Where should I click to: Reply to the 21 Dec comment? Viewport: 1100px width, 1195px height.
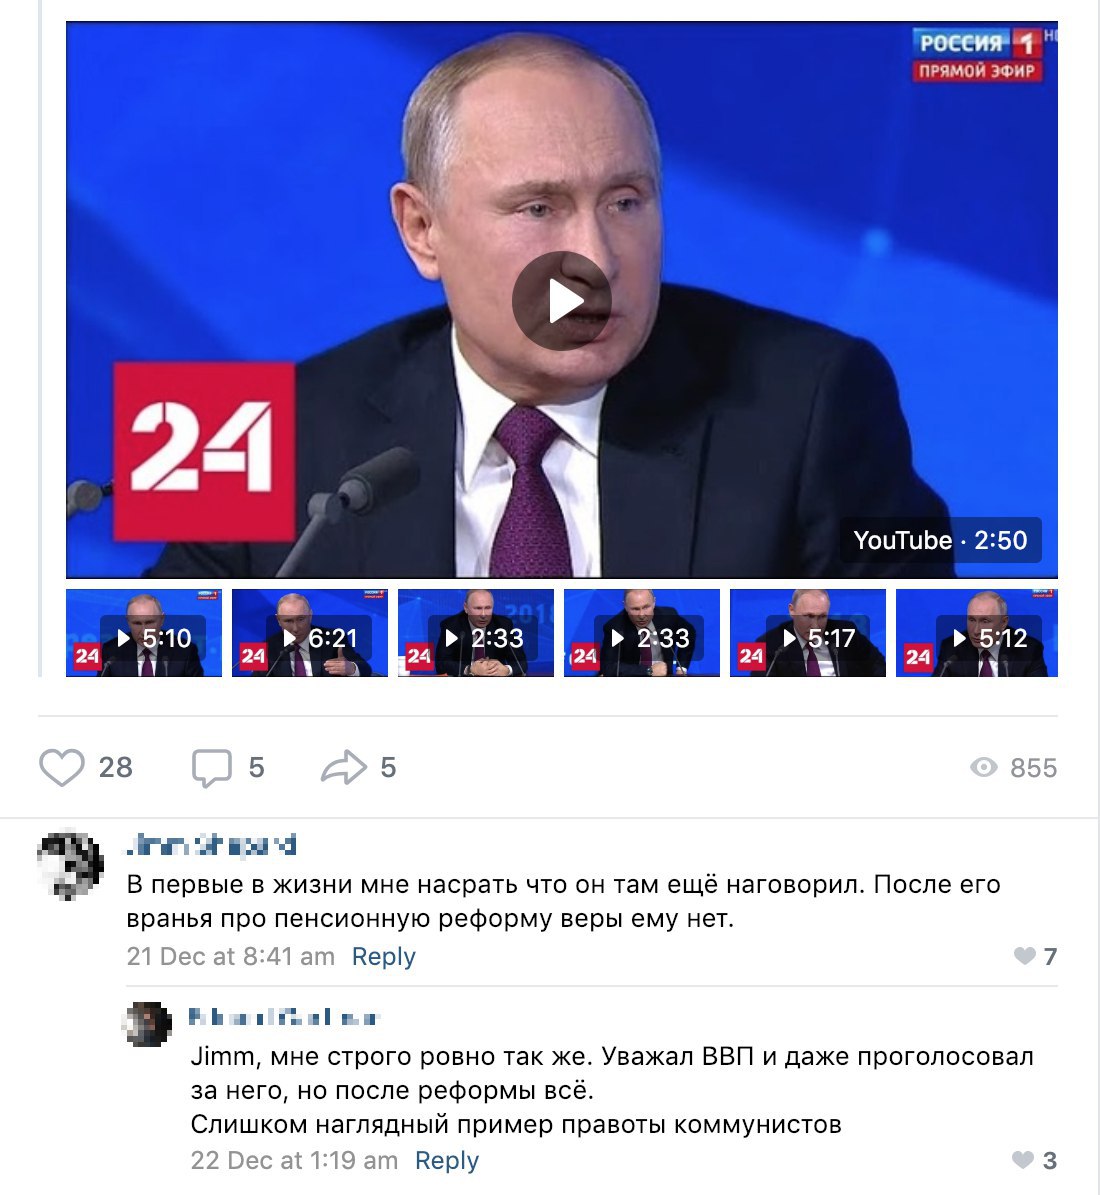[383, 956]
